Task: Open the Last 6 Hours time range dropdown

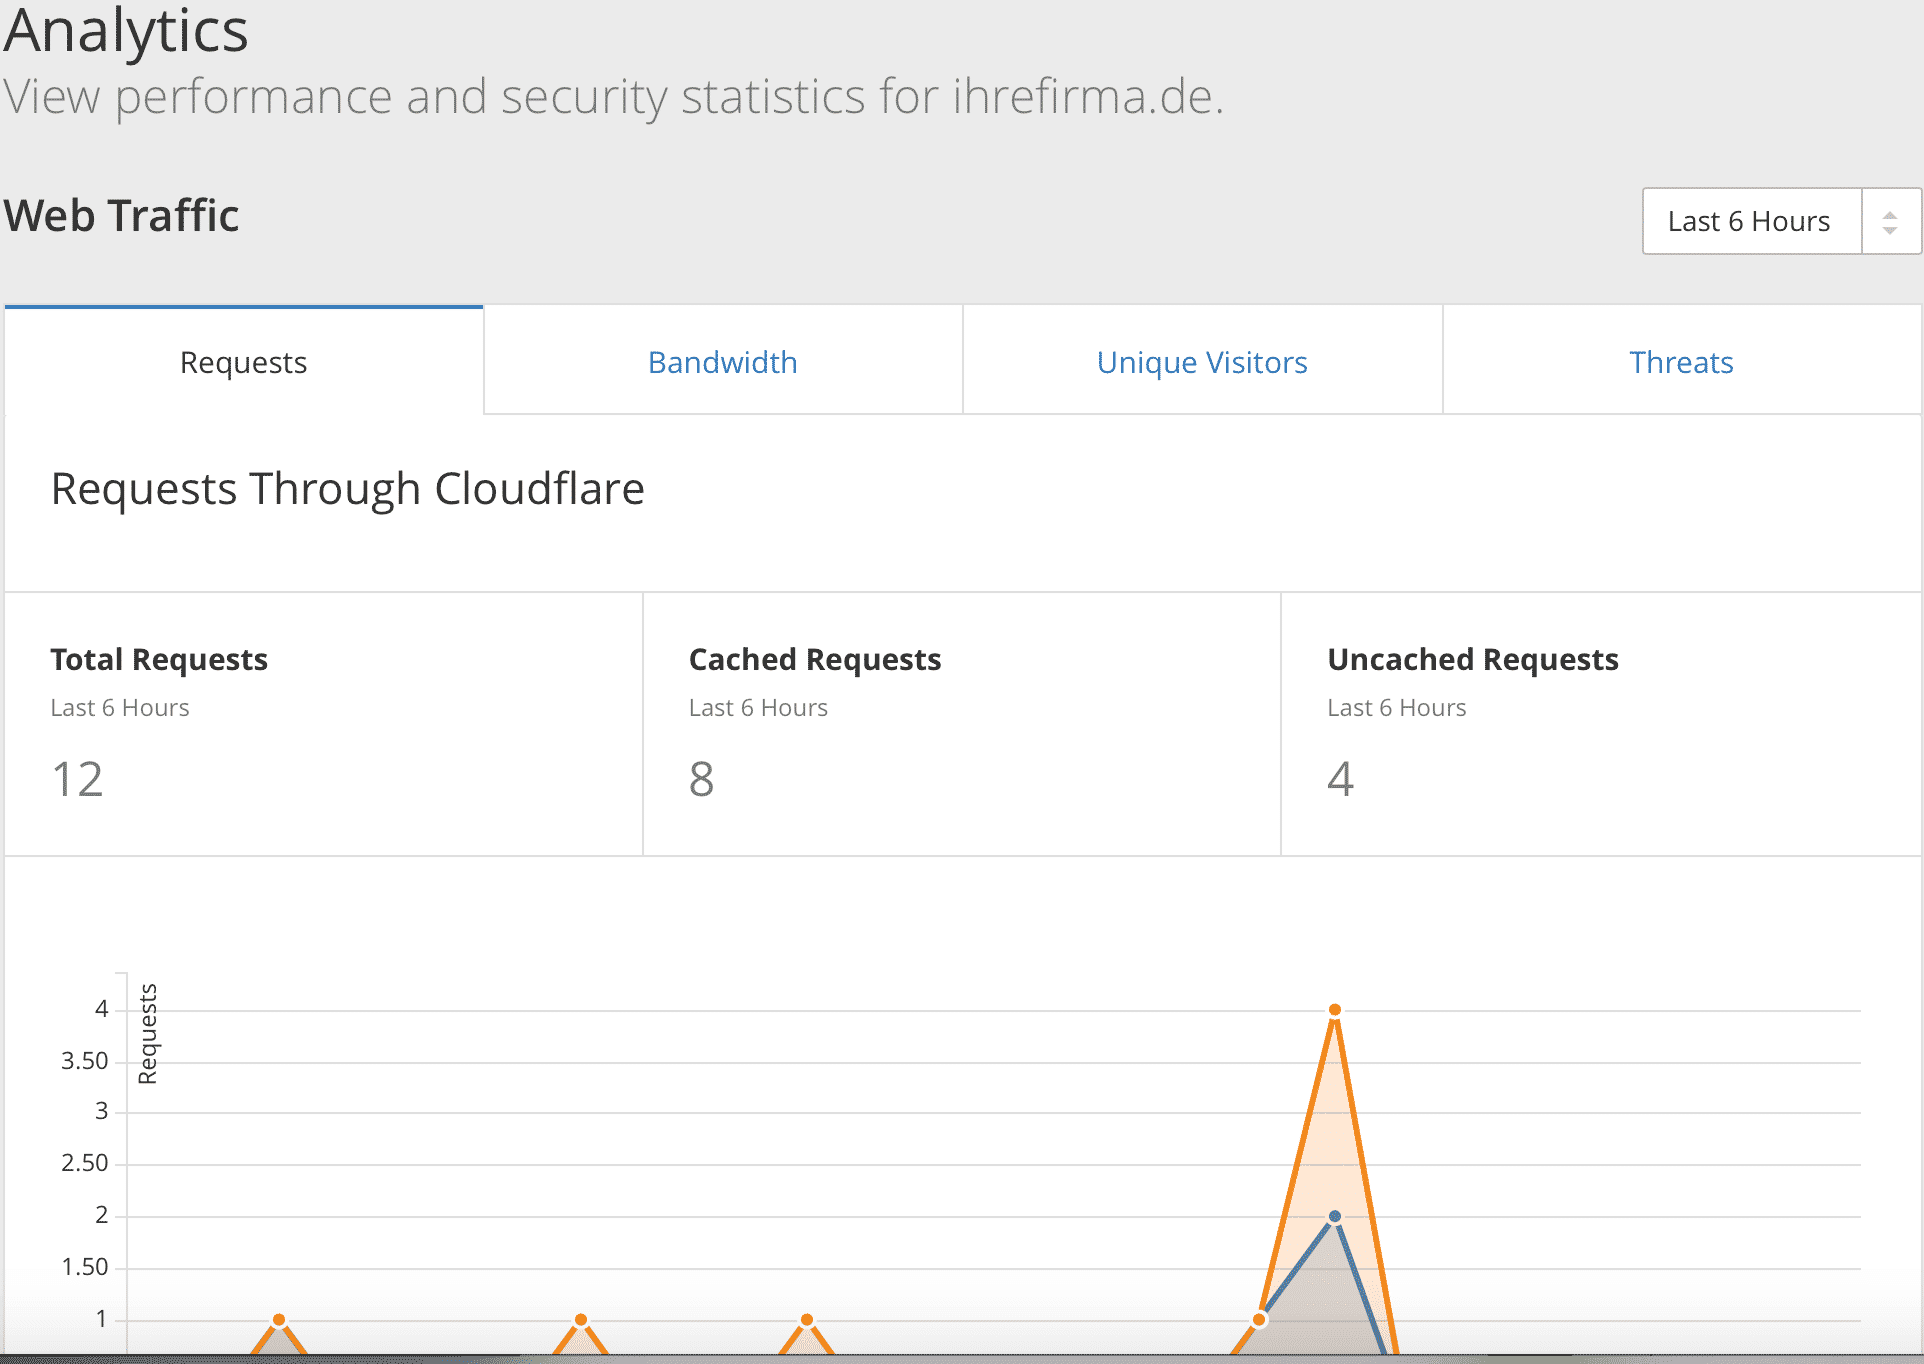Action: click(1750, 221)
